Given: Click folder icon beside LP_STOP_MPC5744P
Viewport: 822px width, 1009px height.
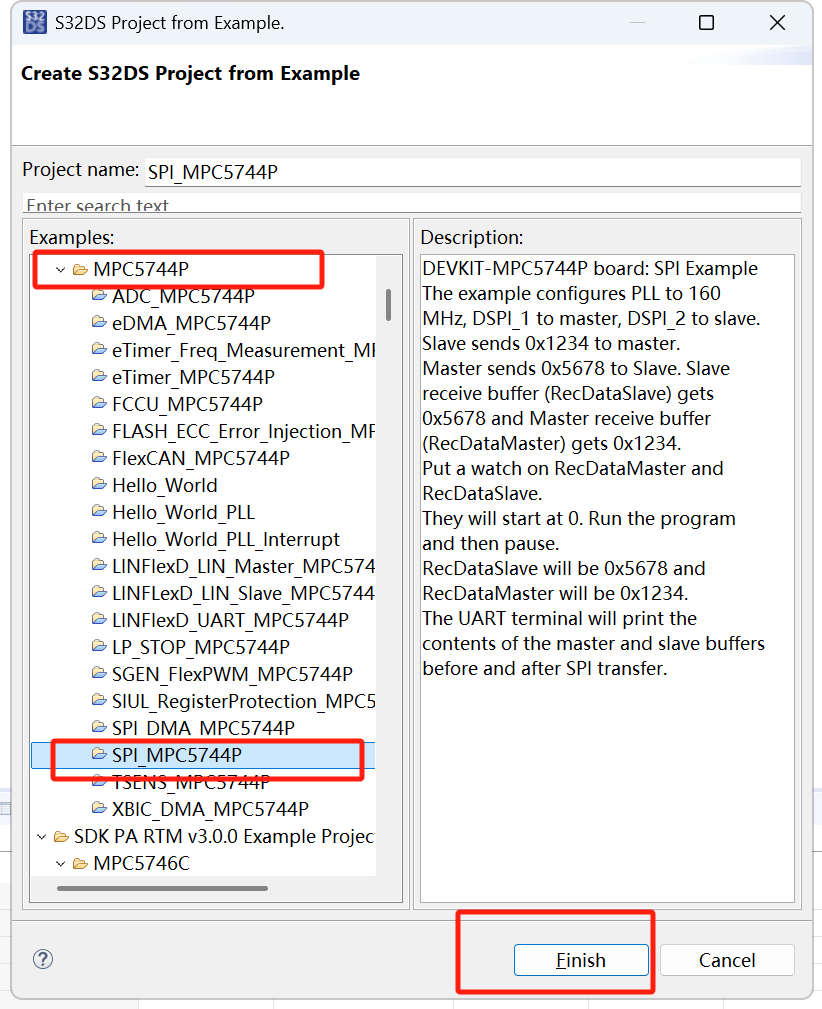Looking at the screenshot, I should tap(99, 647).
